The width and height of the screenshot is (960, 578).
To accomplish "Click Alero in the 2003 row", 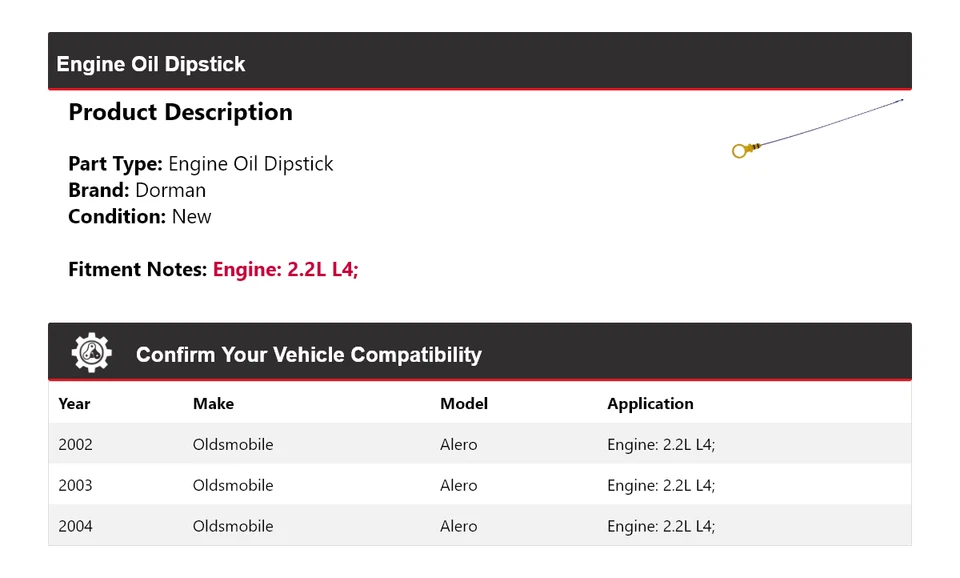I will coord(459,485).
